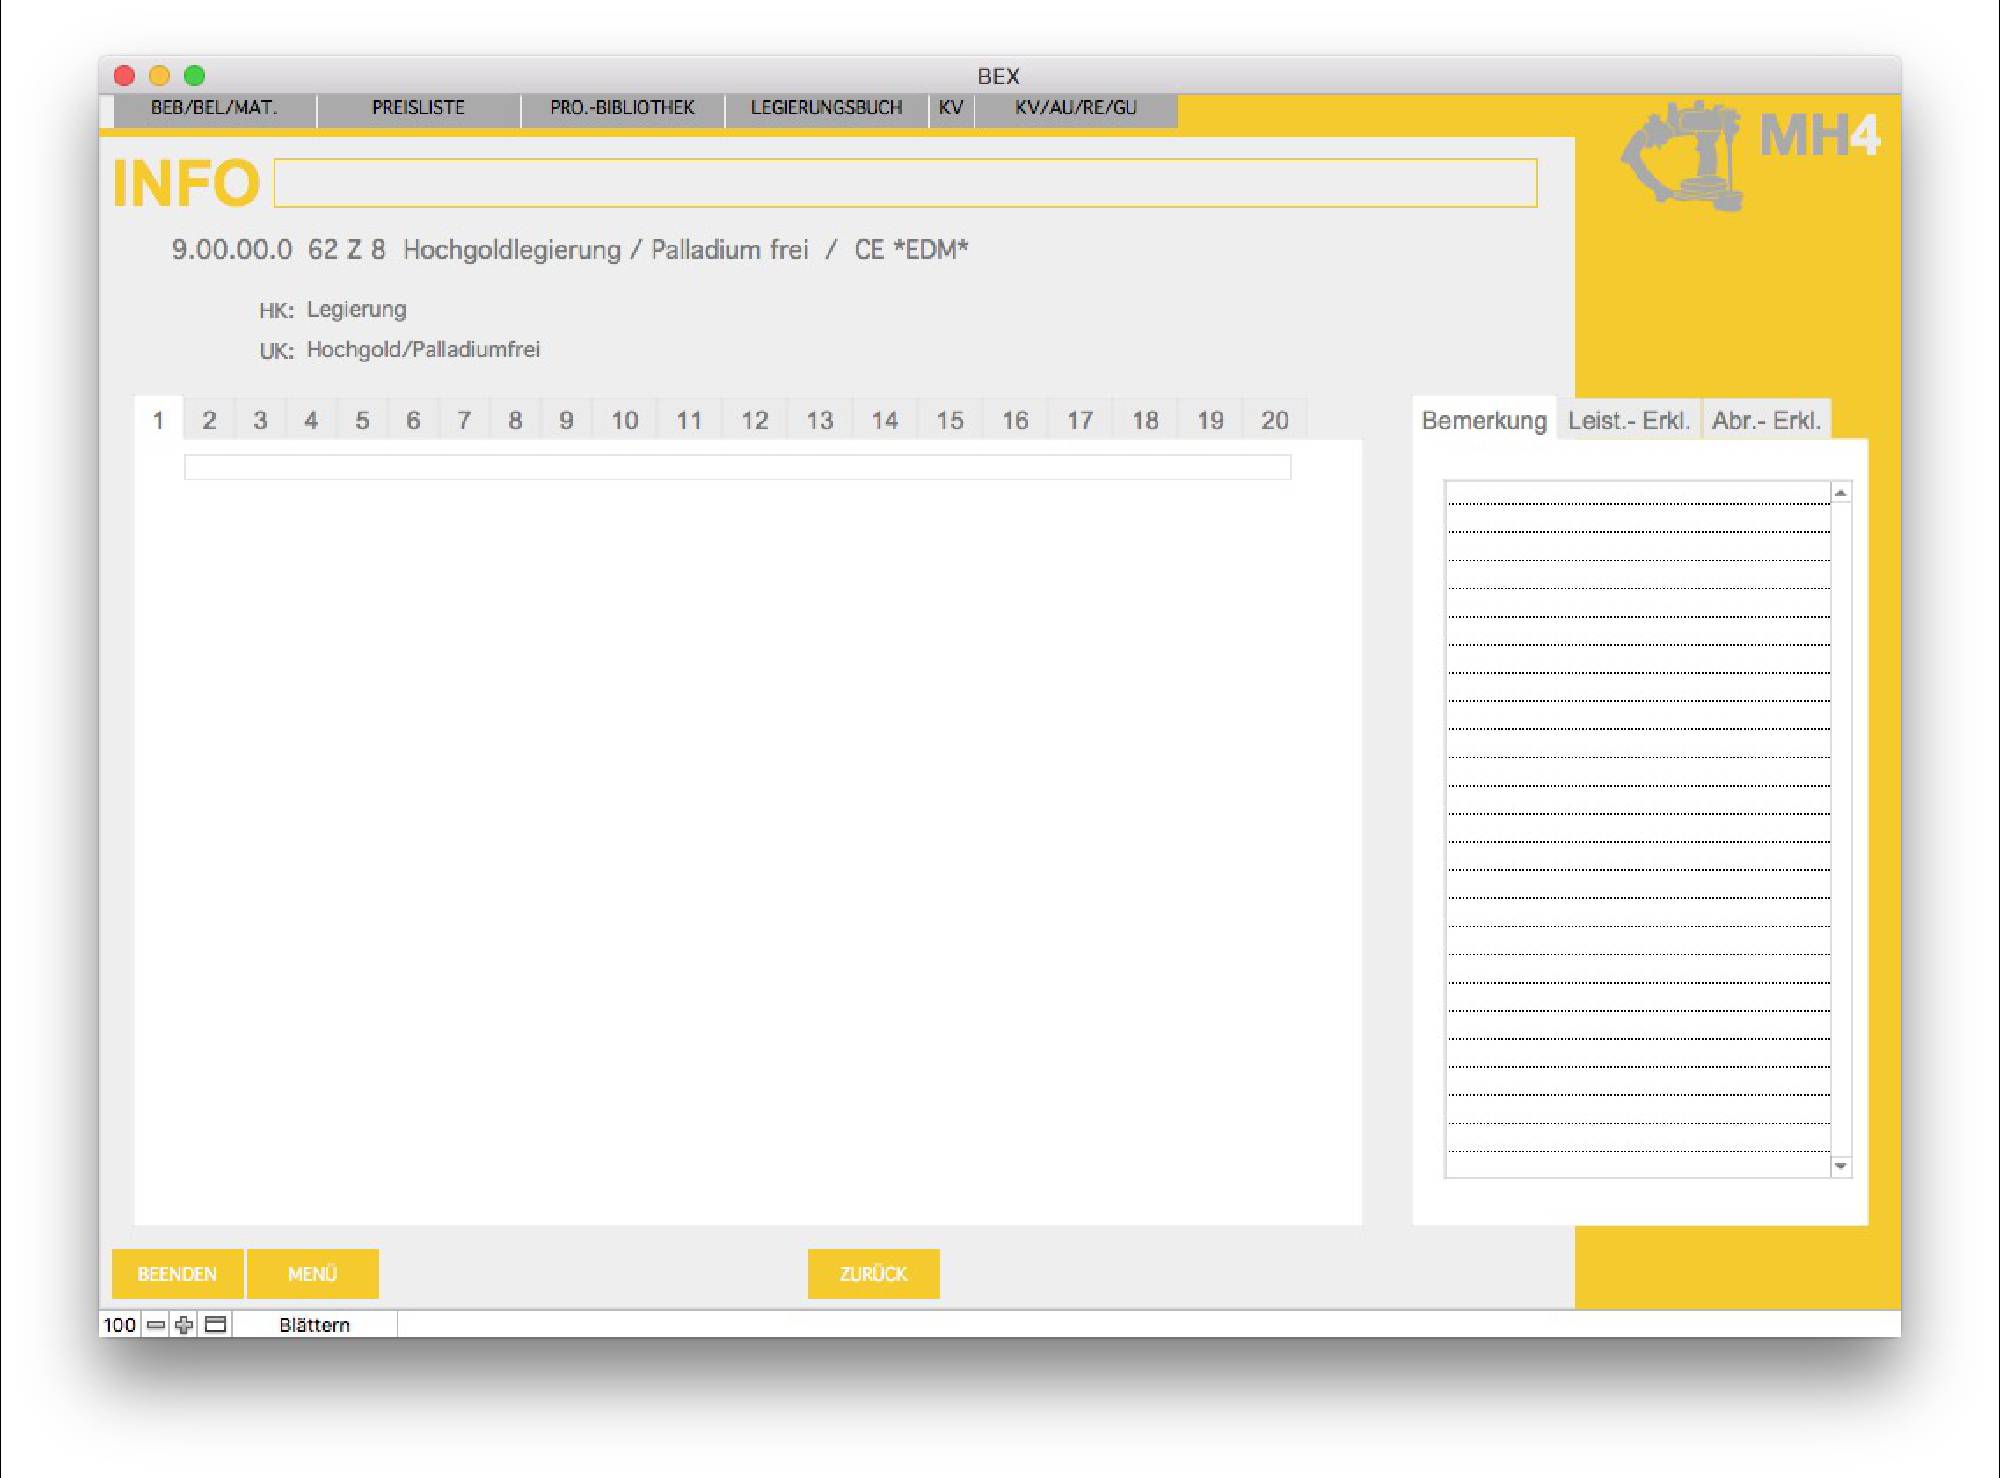Open the PREISLISTE tab
The width and height of the screenshot is (2000, 1478).
pos(418,108)
